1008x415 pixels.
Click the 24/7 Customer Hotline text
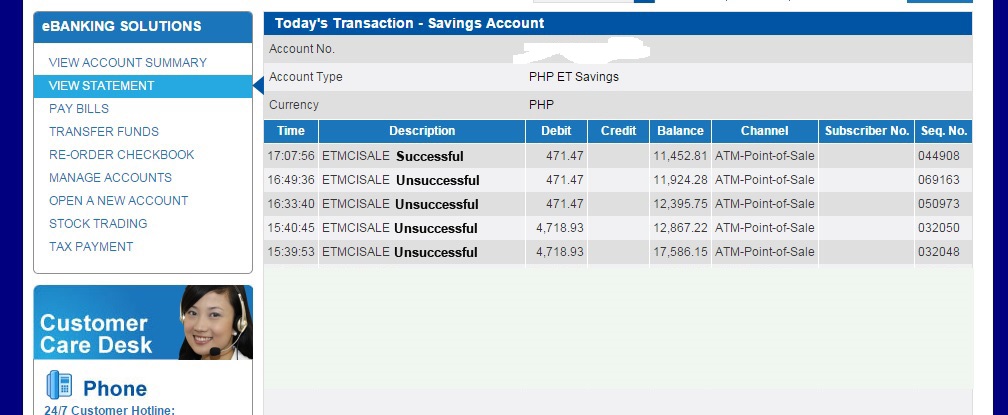tap(110, 409)
